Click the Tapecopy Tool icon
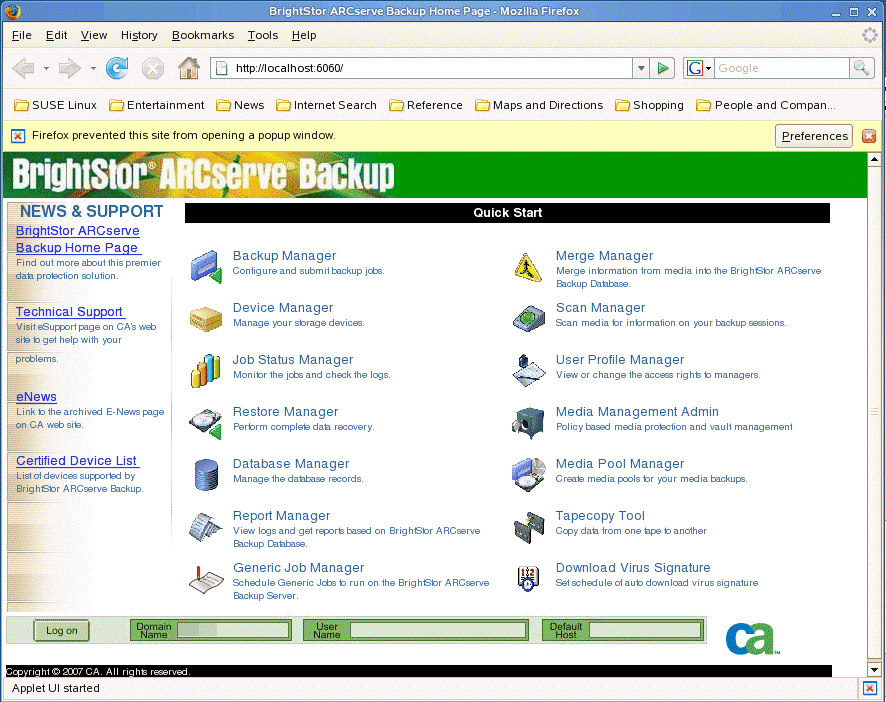Screen dimensions: 886x702 [528, 527]
